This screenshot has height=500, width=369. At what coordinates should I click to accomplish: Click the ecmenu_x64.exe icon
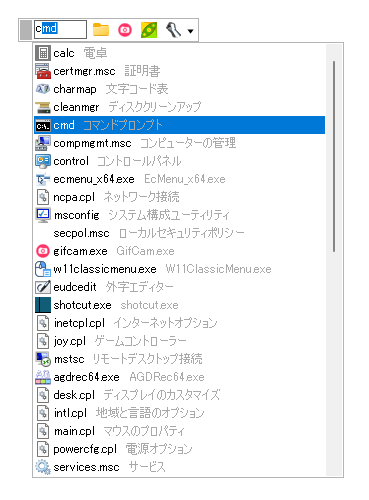43,179
